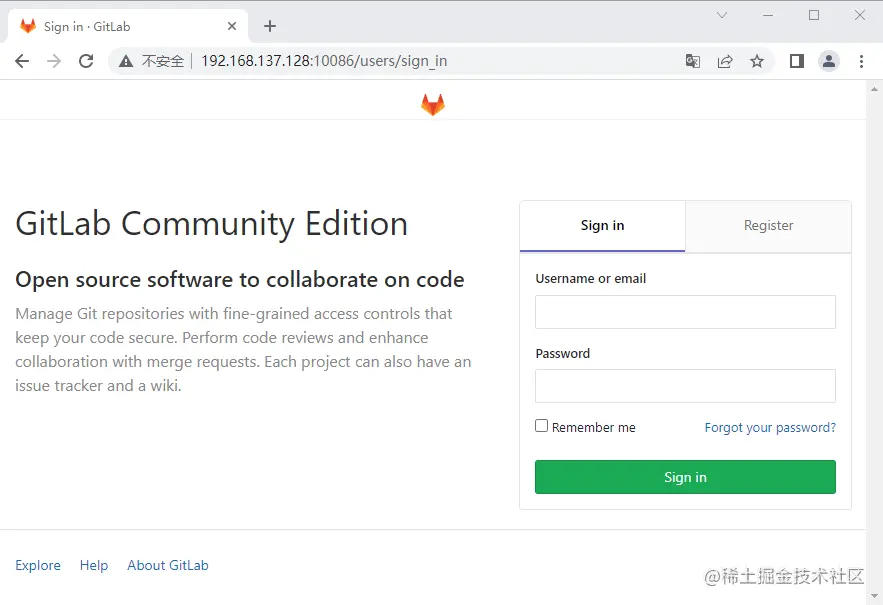Click the GitLab fox logo in page header

[432, 105]
